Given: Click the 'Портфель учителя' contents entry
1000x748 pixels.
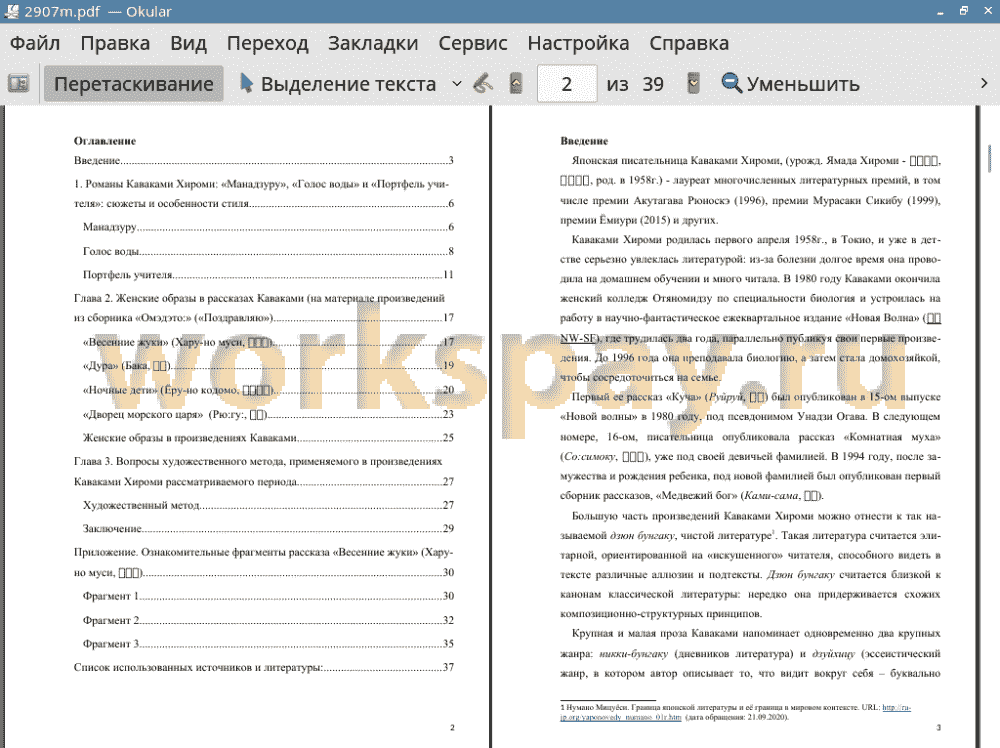Looking at the screenshot, I should click(268, 274).
